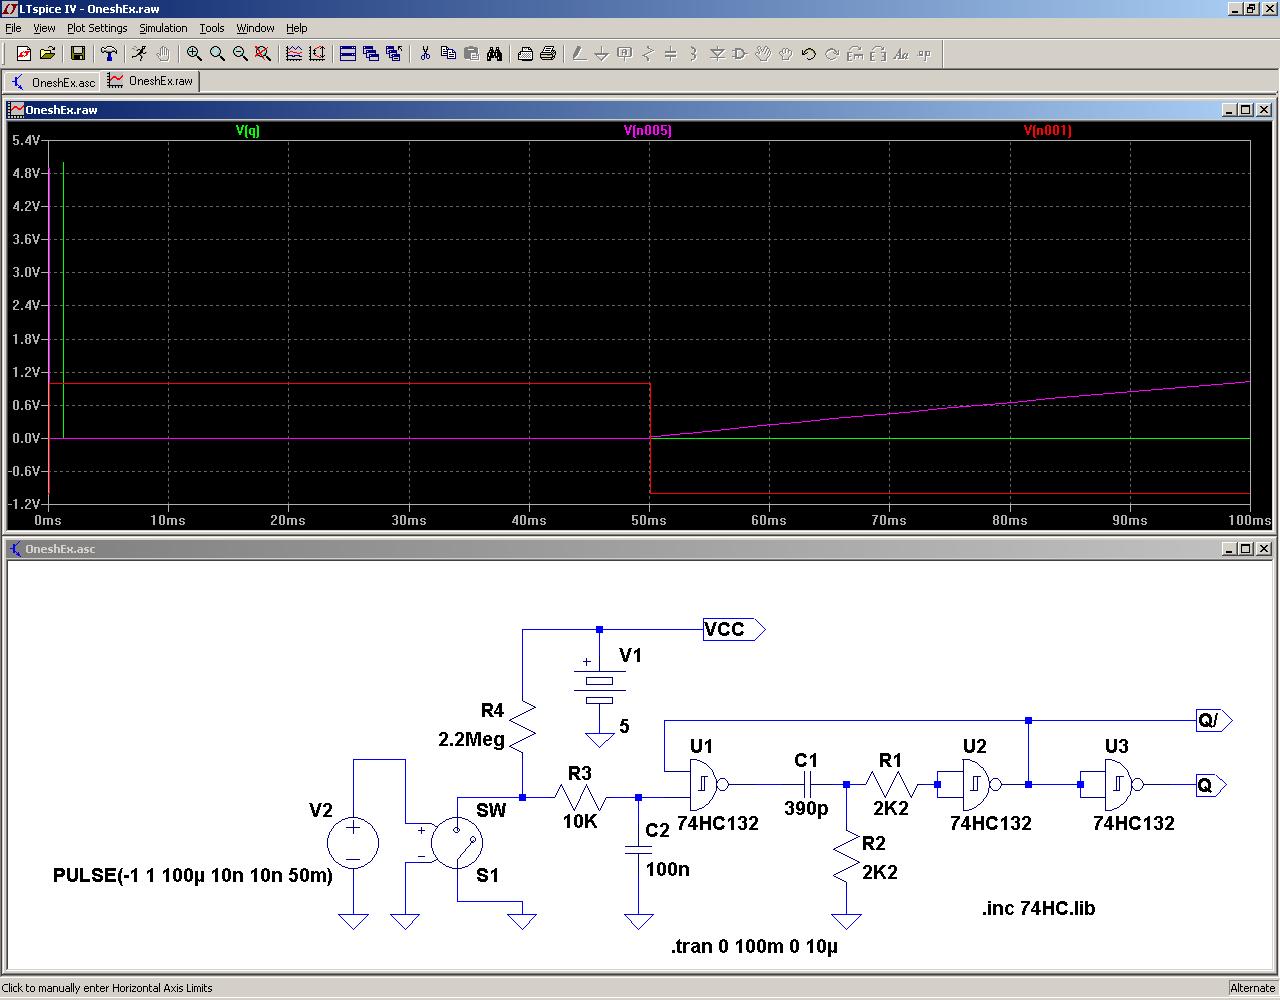The height and width of the screenshot is (1000, 1280).
Task: Click the Zoom In magnifier icon
Action: point(194,54)
